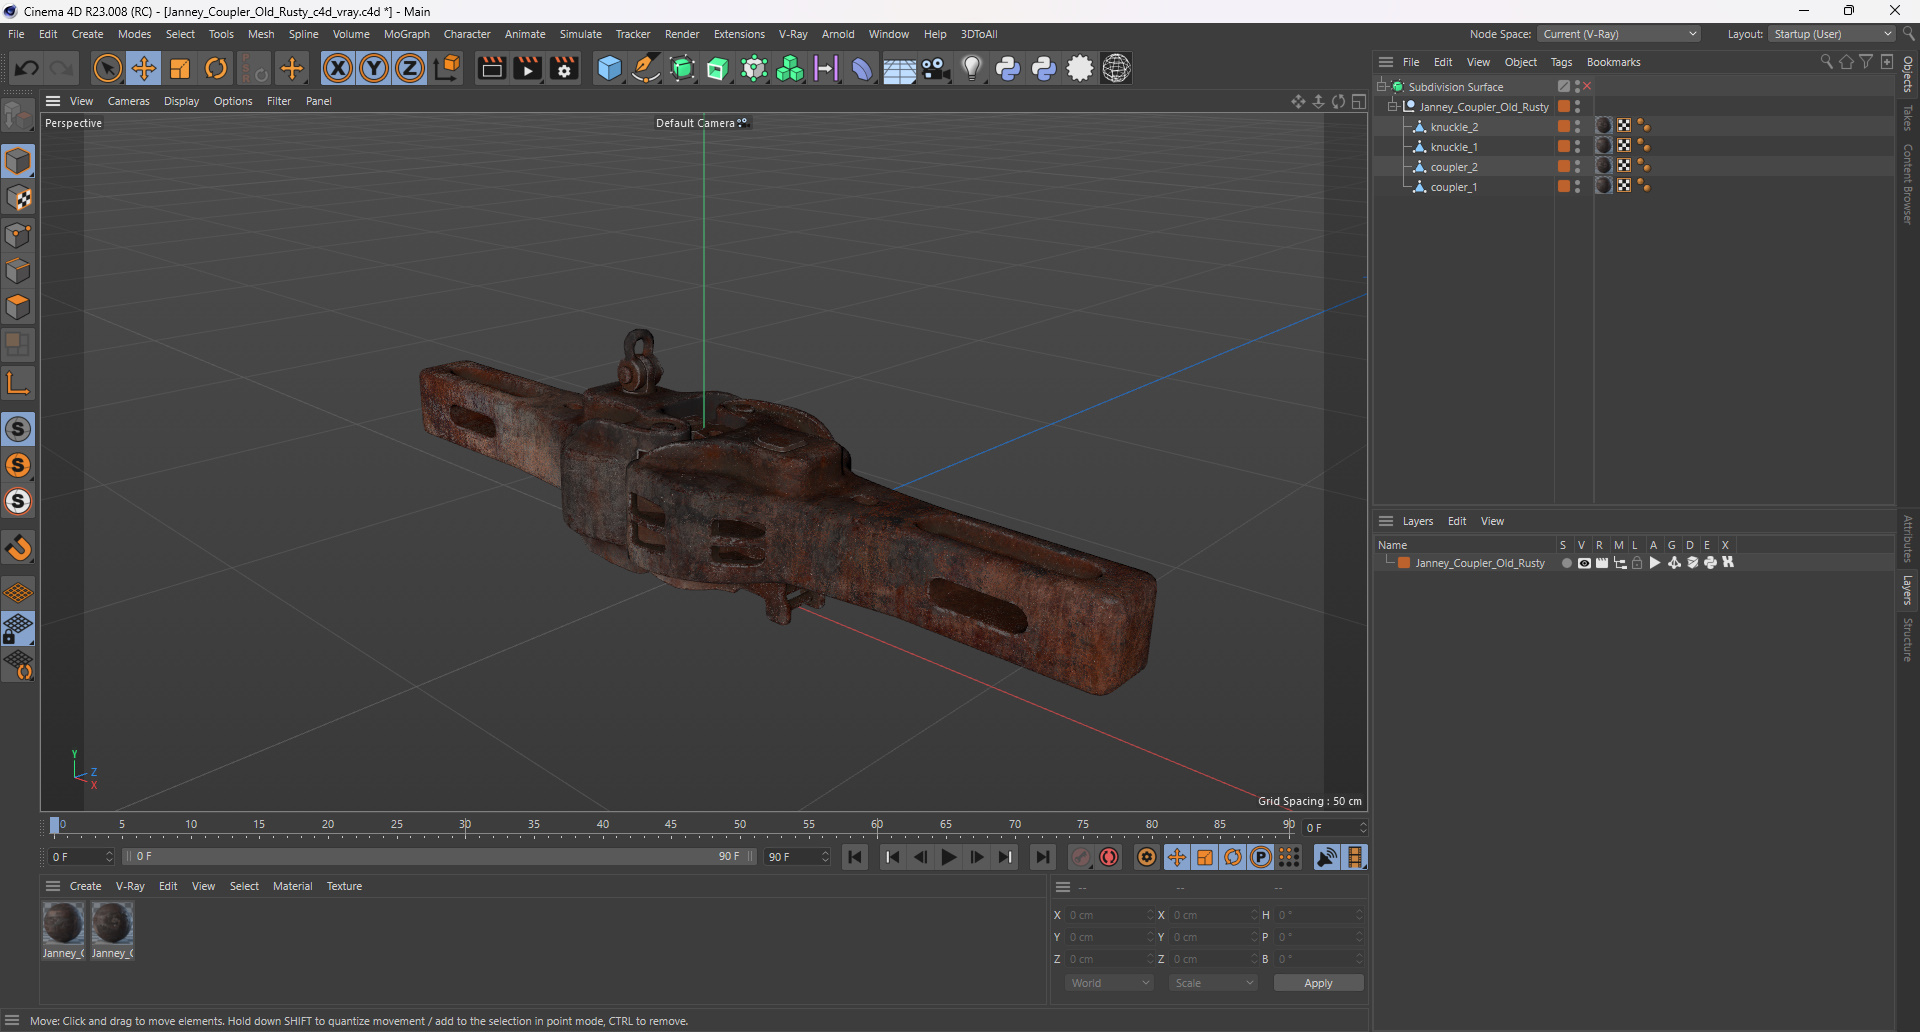Click the Floor environment icon
1920x1032 pixels.
tap(899, 68)
